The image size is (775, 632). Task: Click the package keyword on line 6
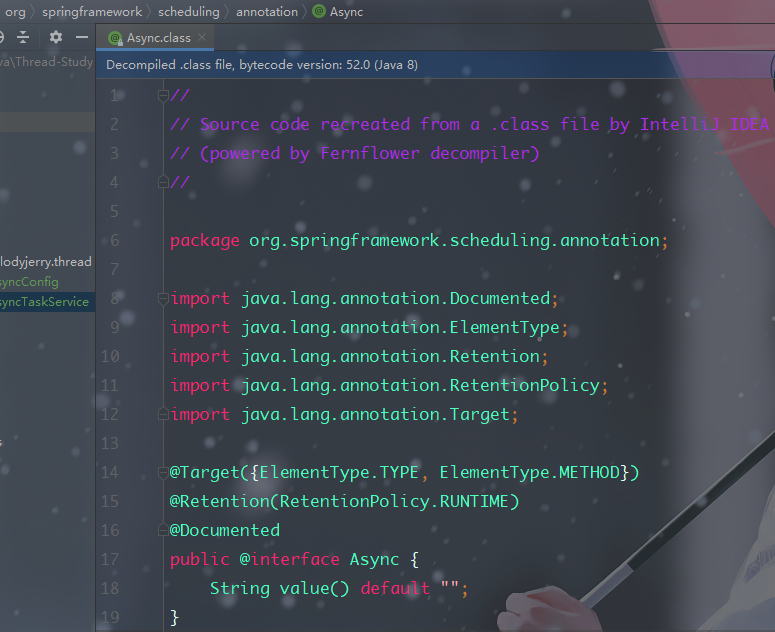tap(205, 241)
